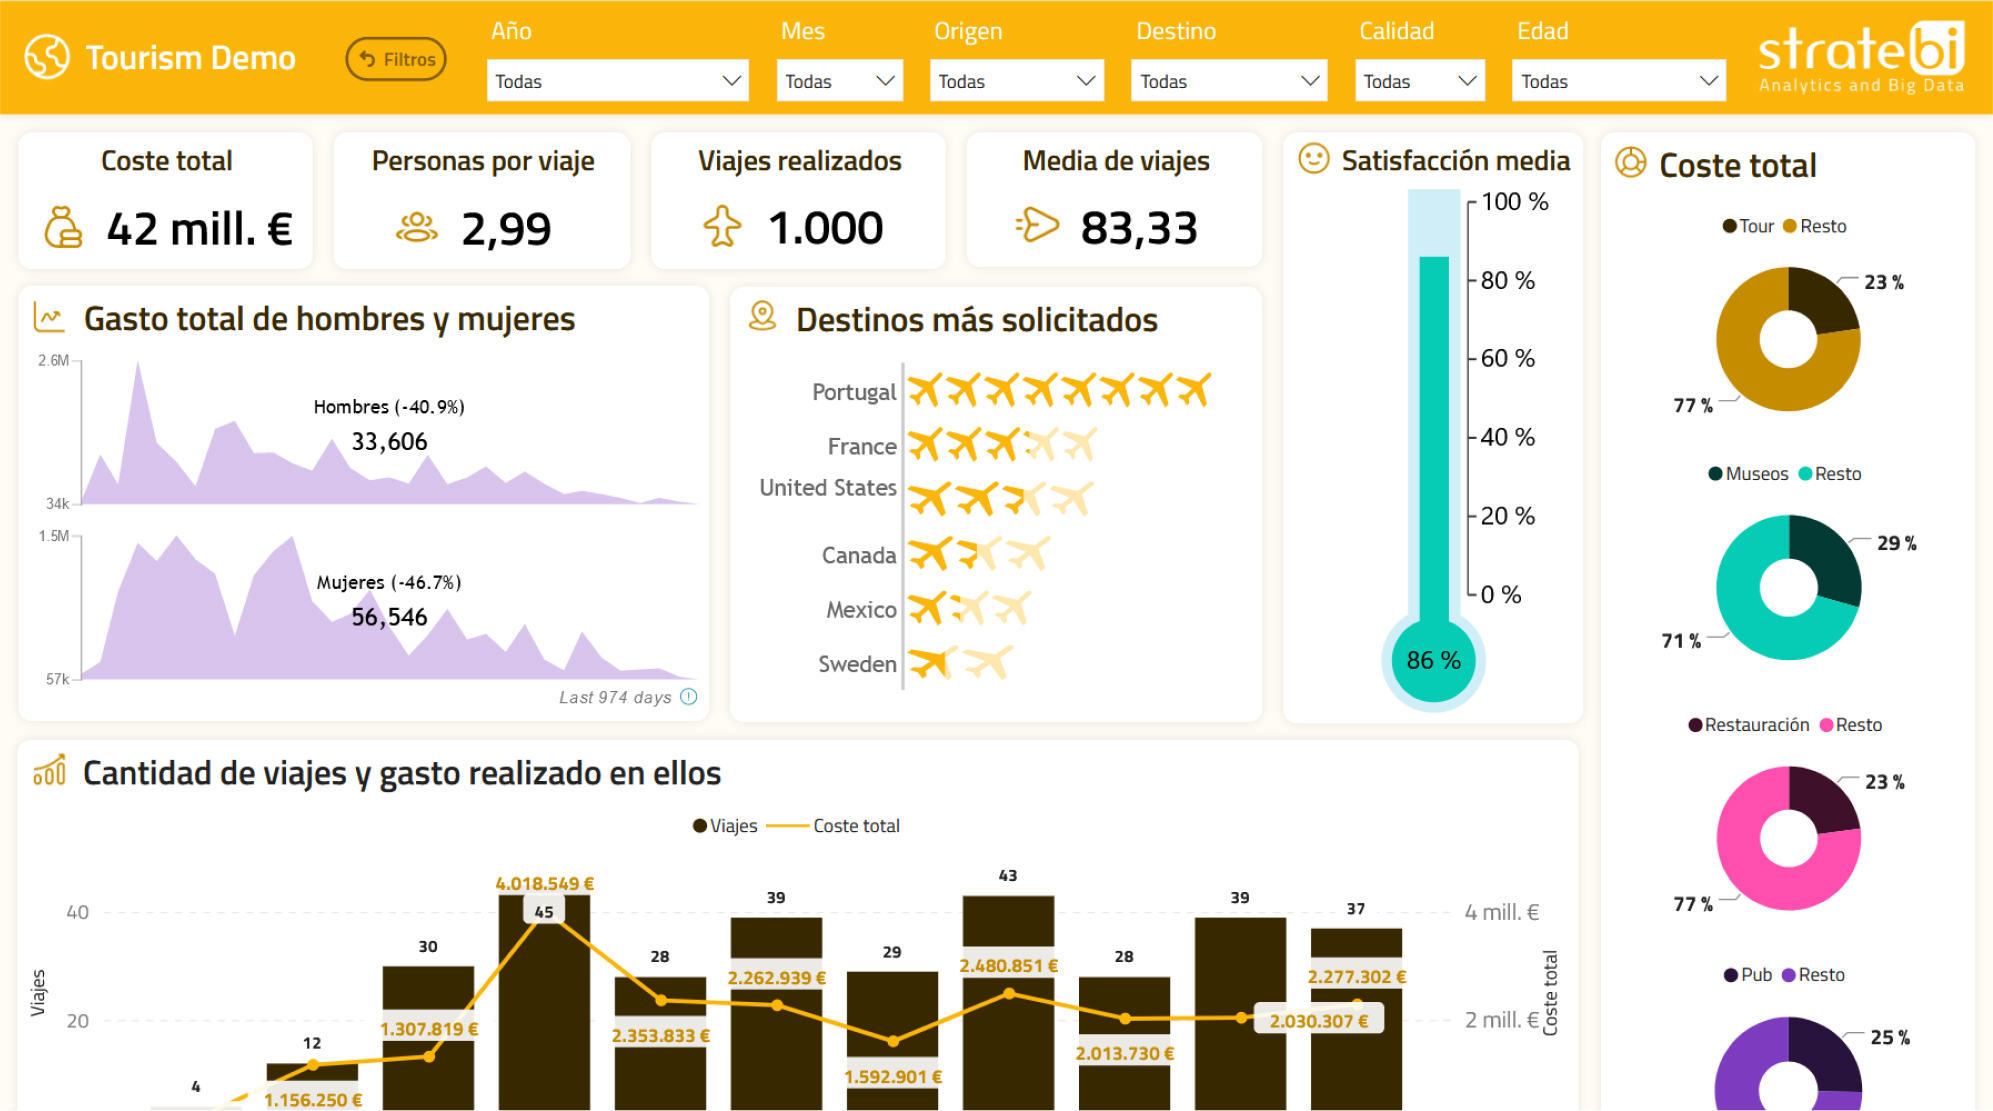Click the Tourism Demo globe icon
Image resolution: width=1993 pixels, height=1111 pixels.
(x=47, y=57)
